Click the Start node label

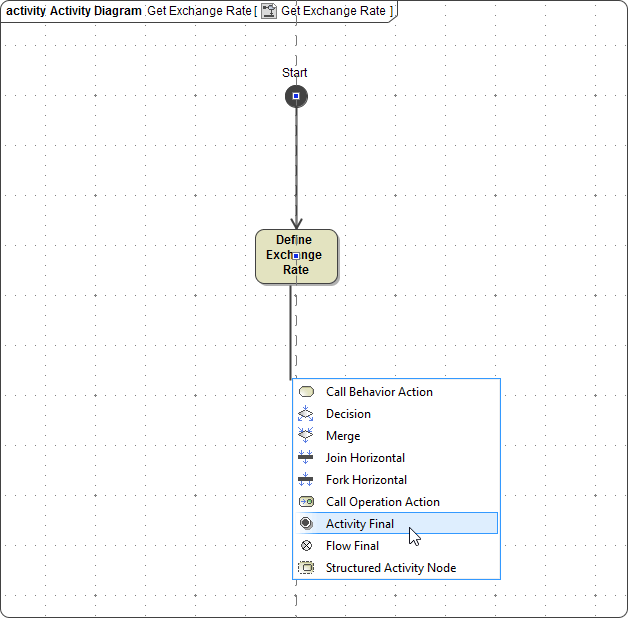tap(295, 73)
